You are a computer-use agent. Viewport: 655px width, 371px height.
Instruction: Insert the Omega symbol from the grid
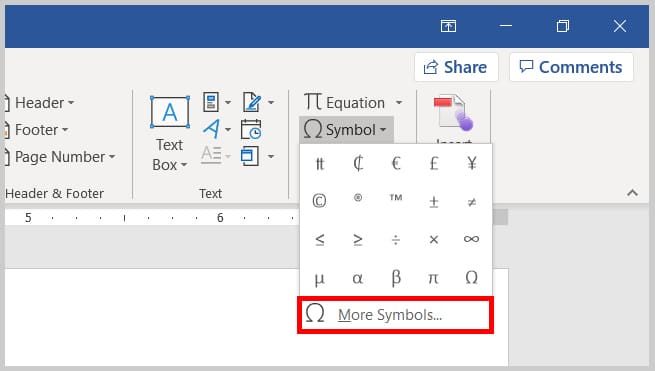point(472,277)
